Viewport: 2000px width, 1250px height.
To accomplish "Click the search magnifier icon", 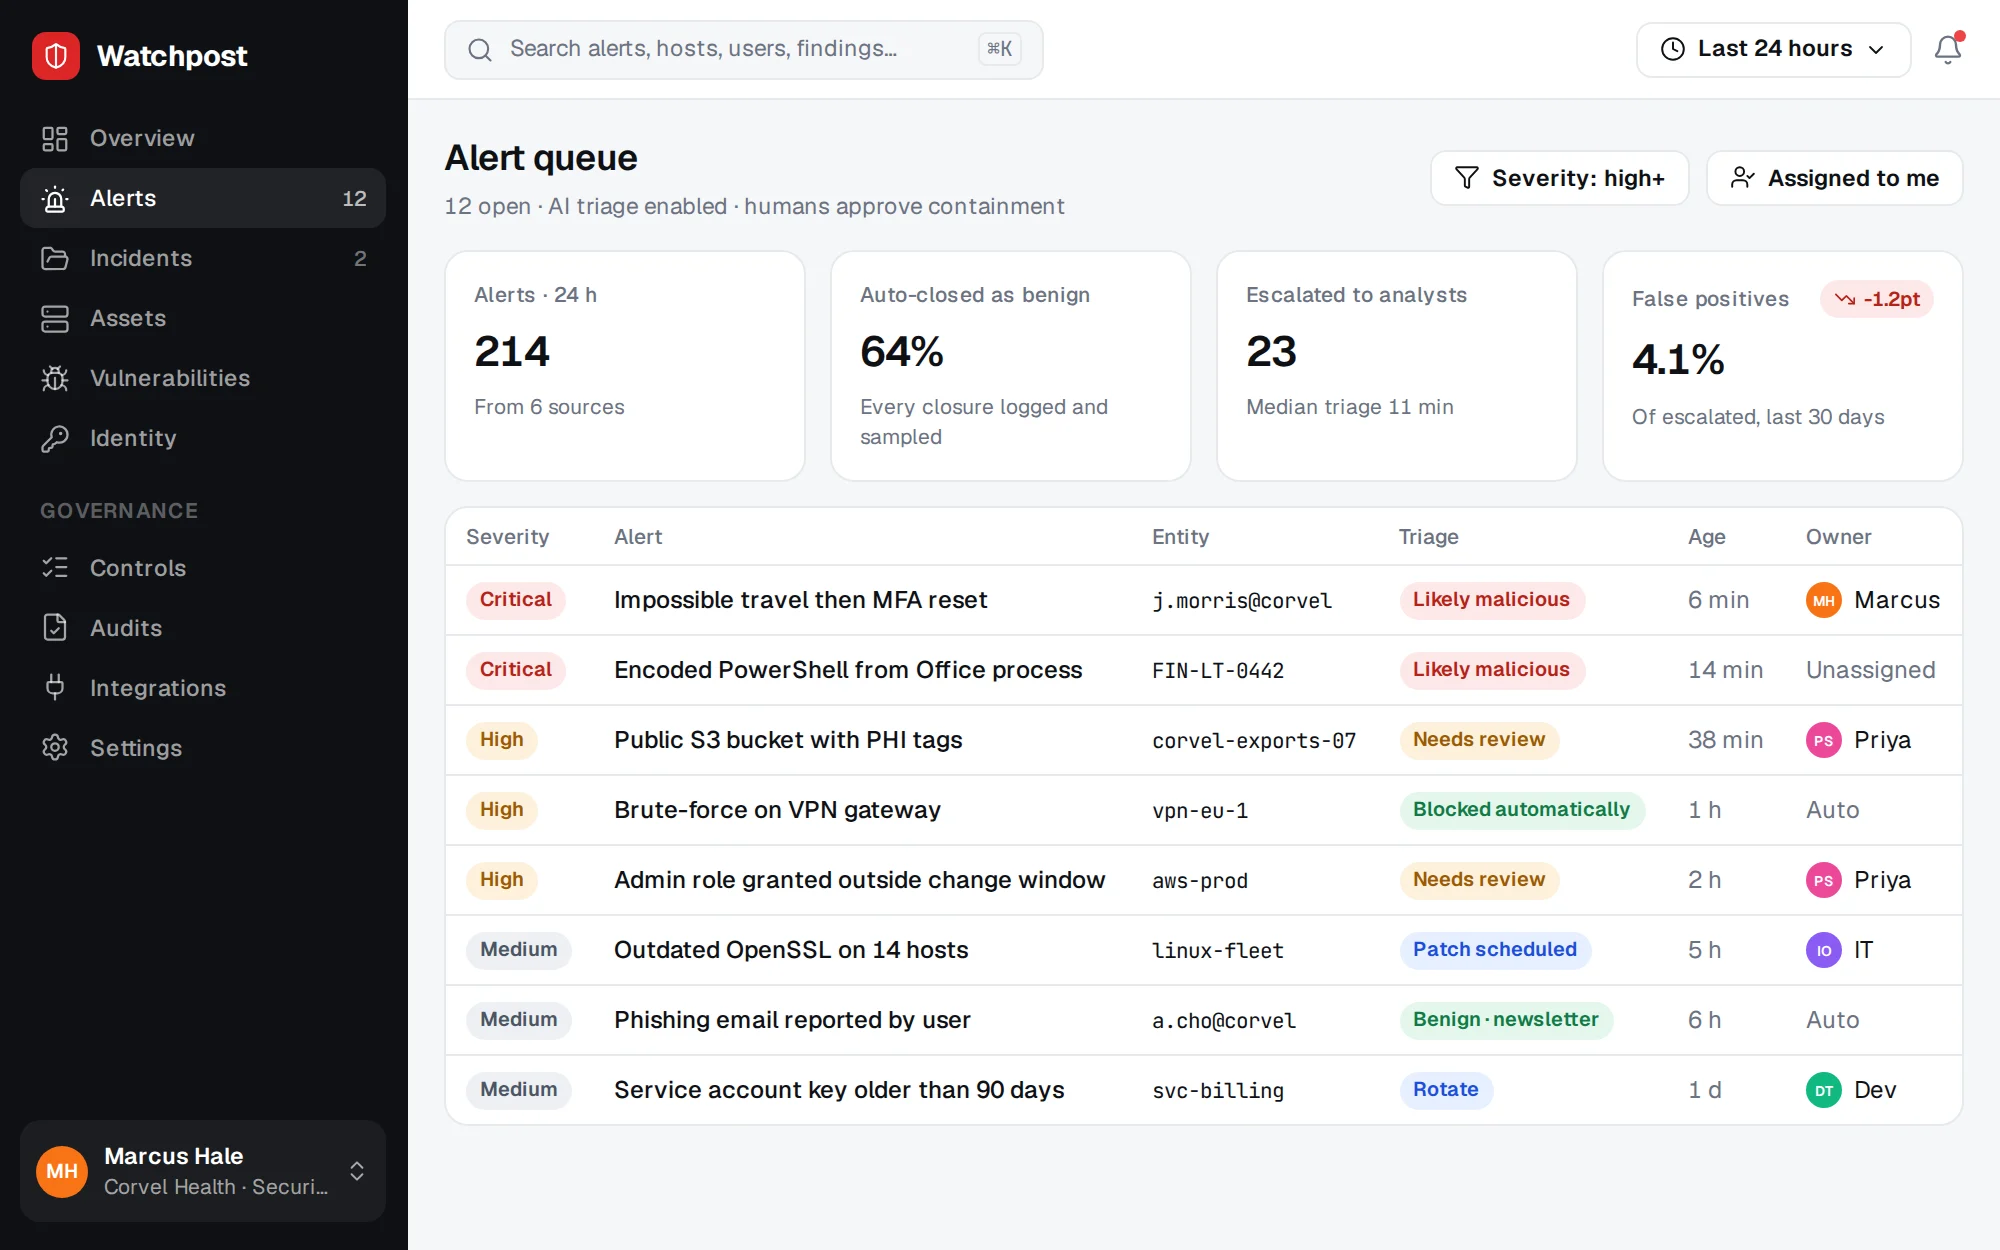I will click(480, 50).
